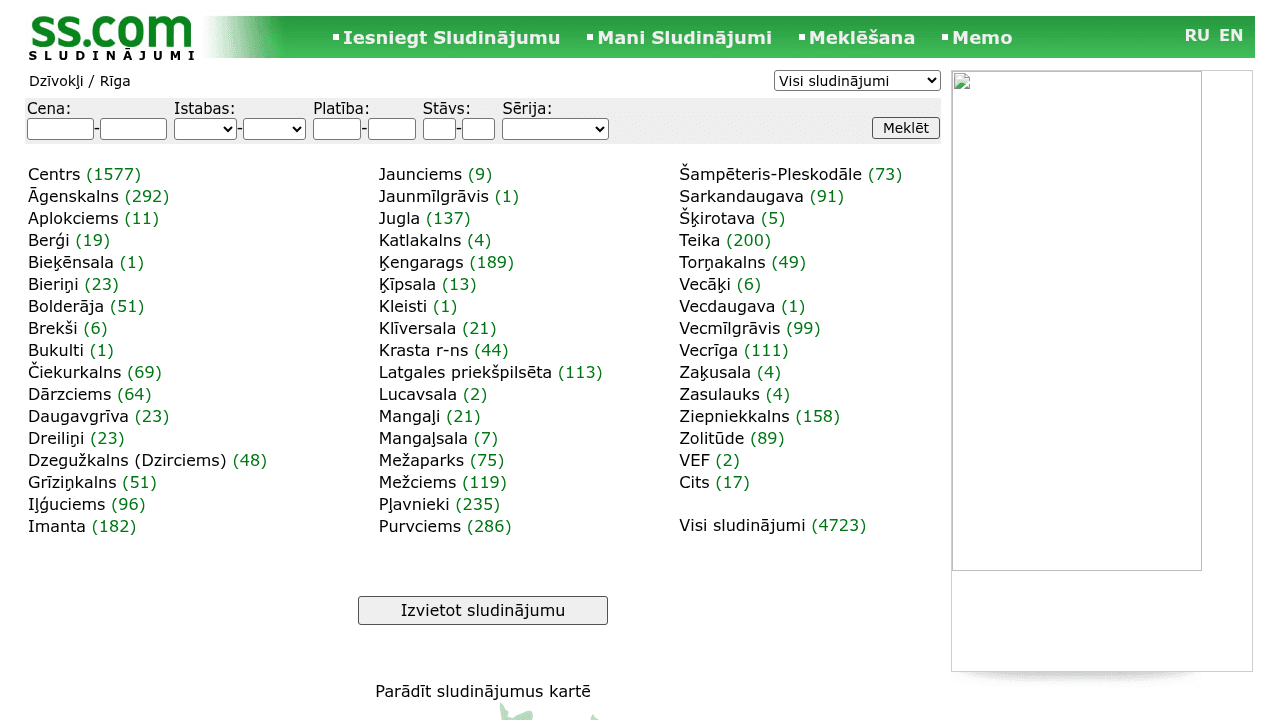This screenshot has height=720, width=1280.
Task: Focus the maximum Cena input field
Action: pyautogui.click(x=133, y=129)
